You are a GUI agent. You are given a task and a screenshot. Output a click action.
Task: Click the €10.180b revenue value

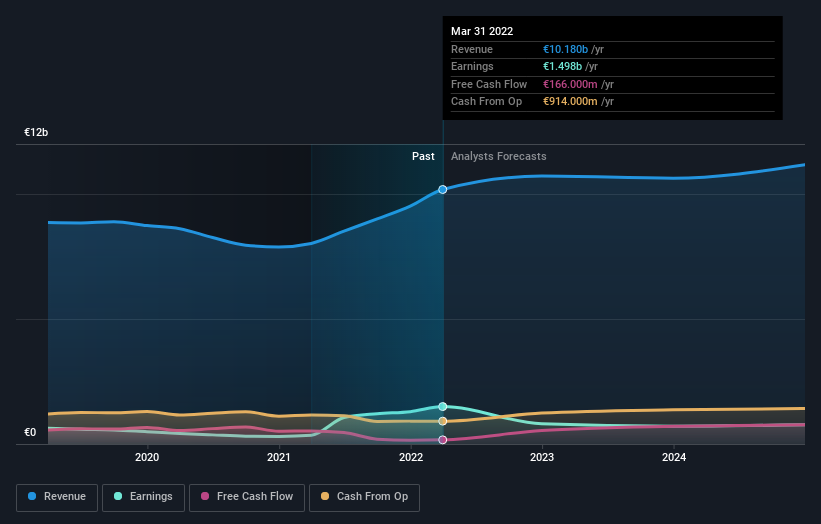(565, 49)
